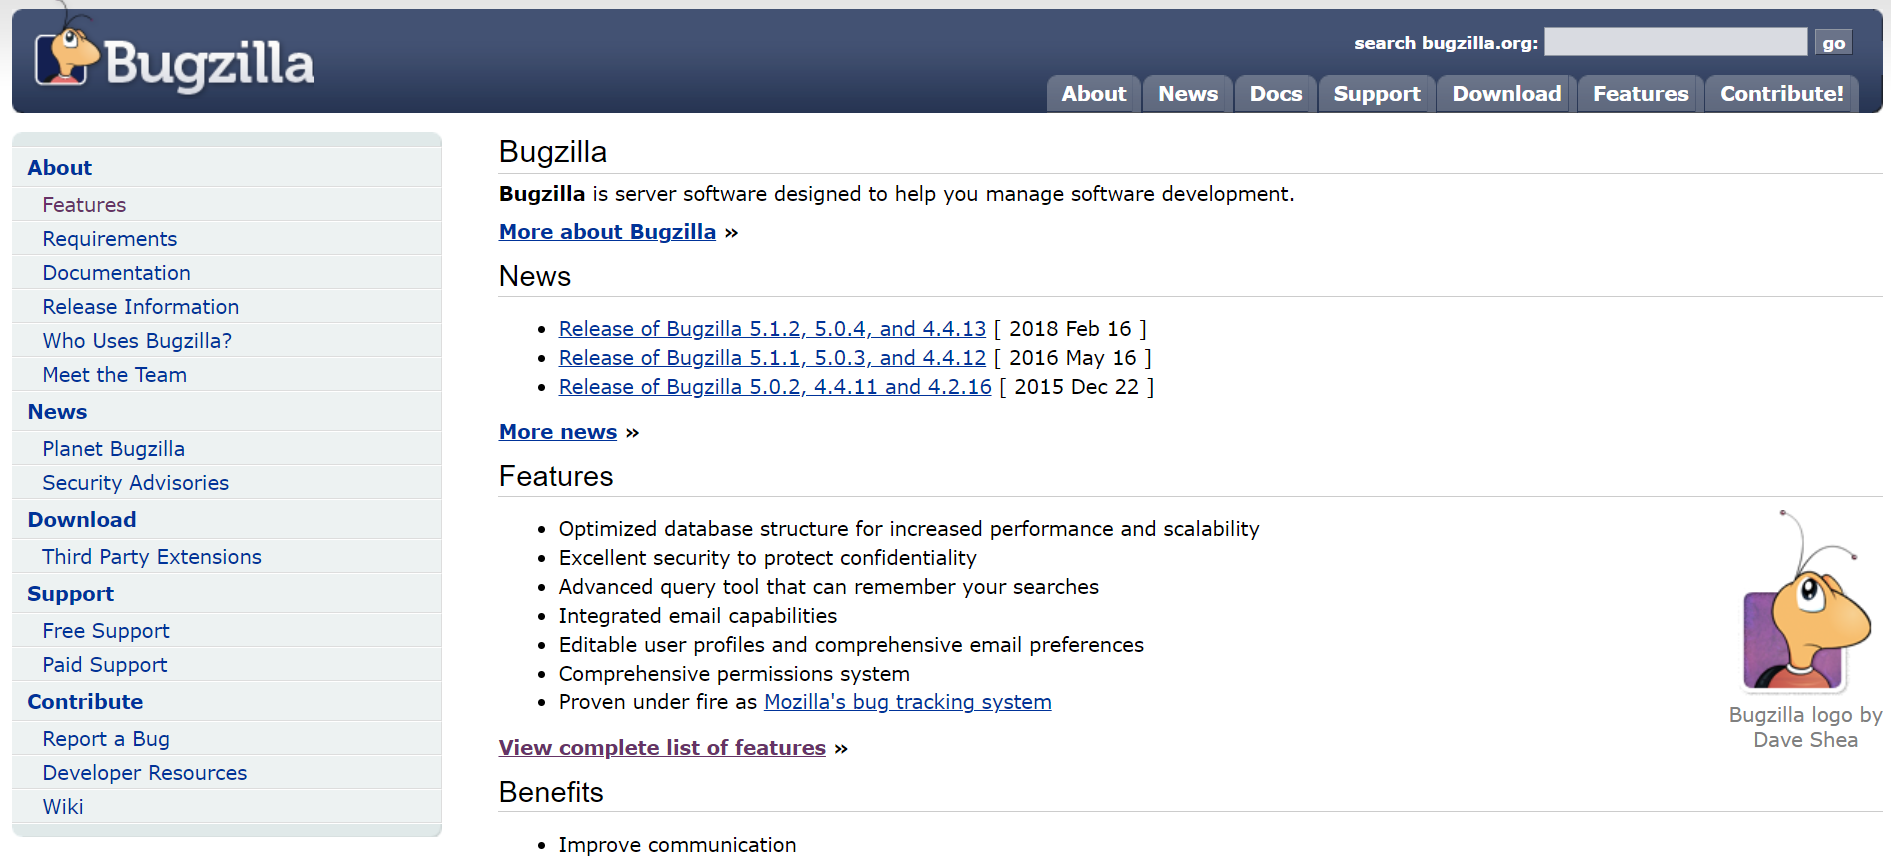Switch to the Docs tab
The width and height of the screenshot is (1891, 856).
[x=1275, y=94]
